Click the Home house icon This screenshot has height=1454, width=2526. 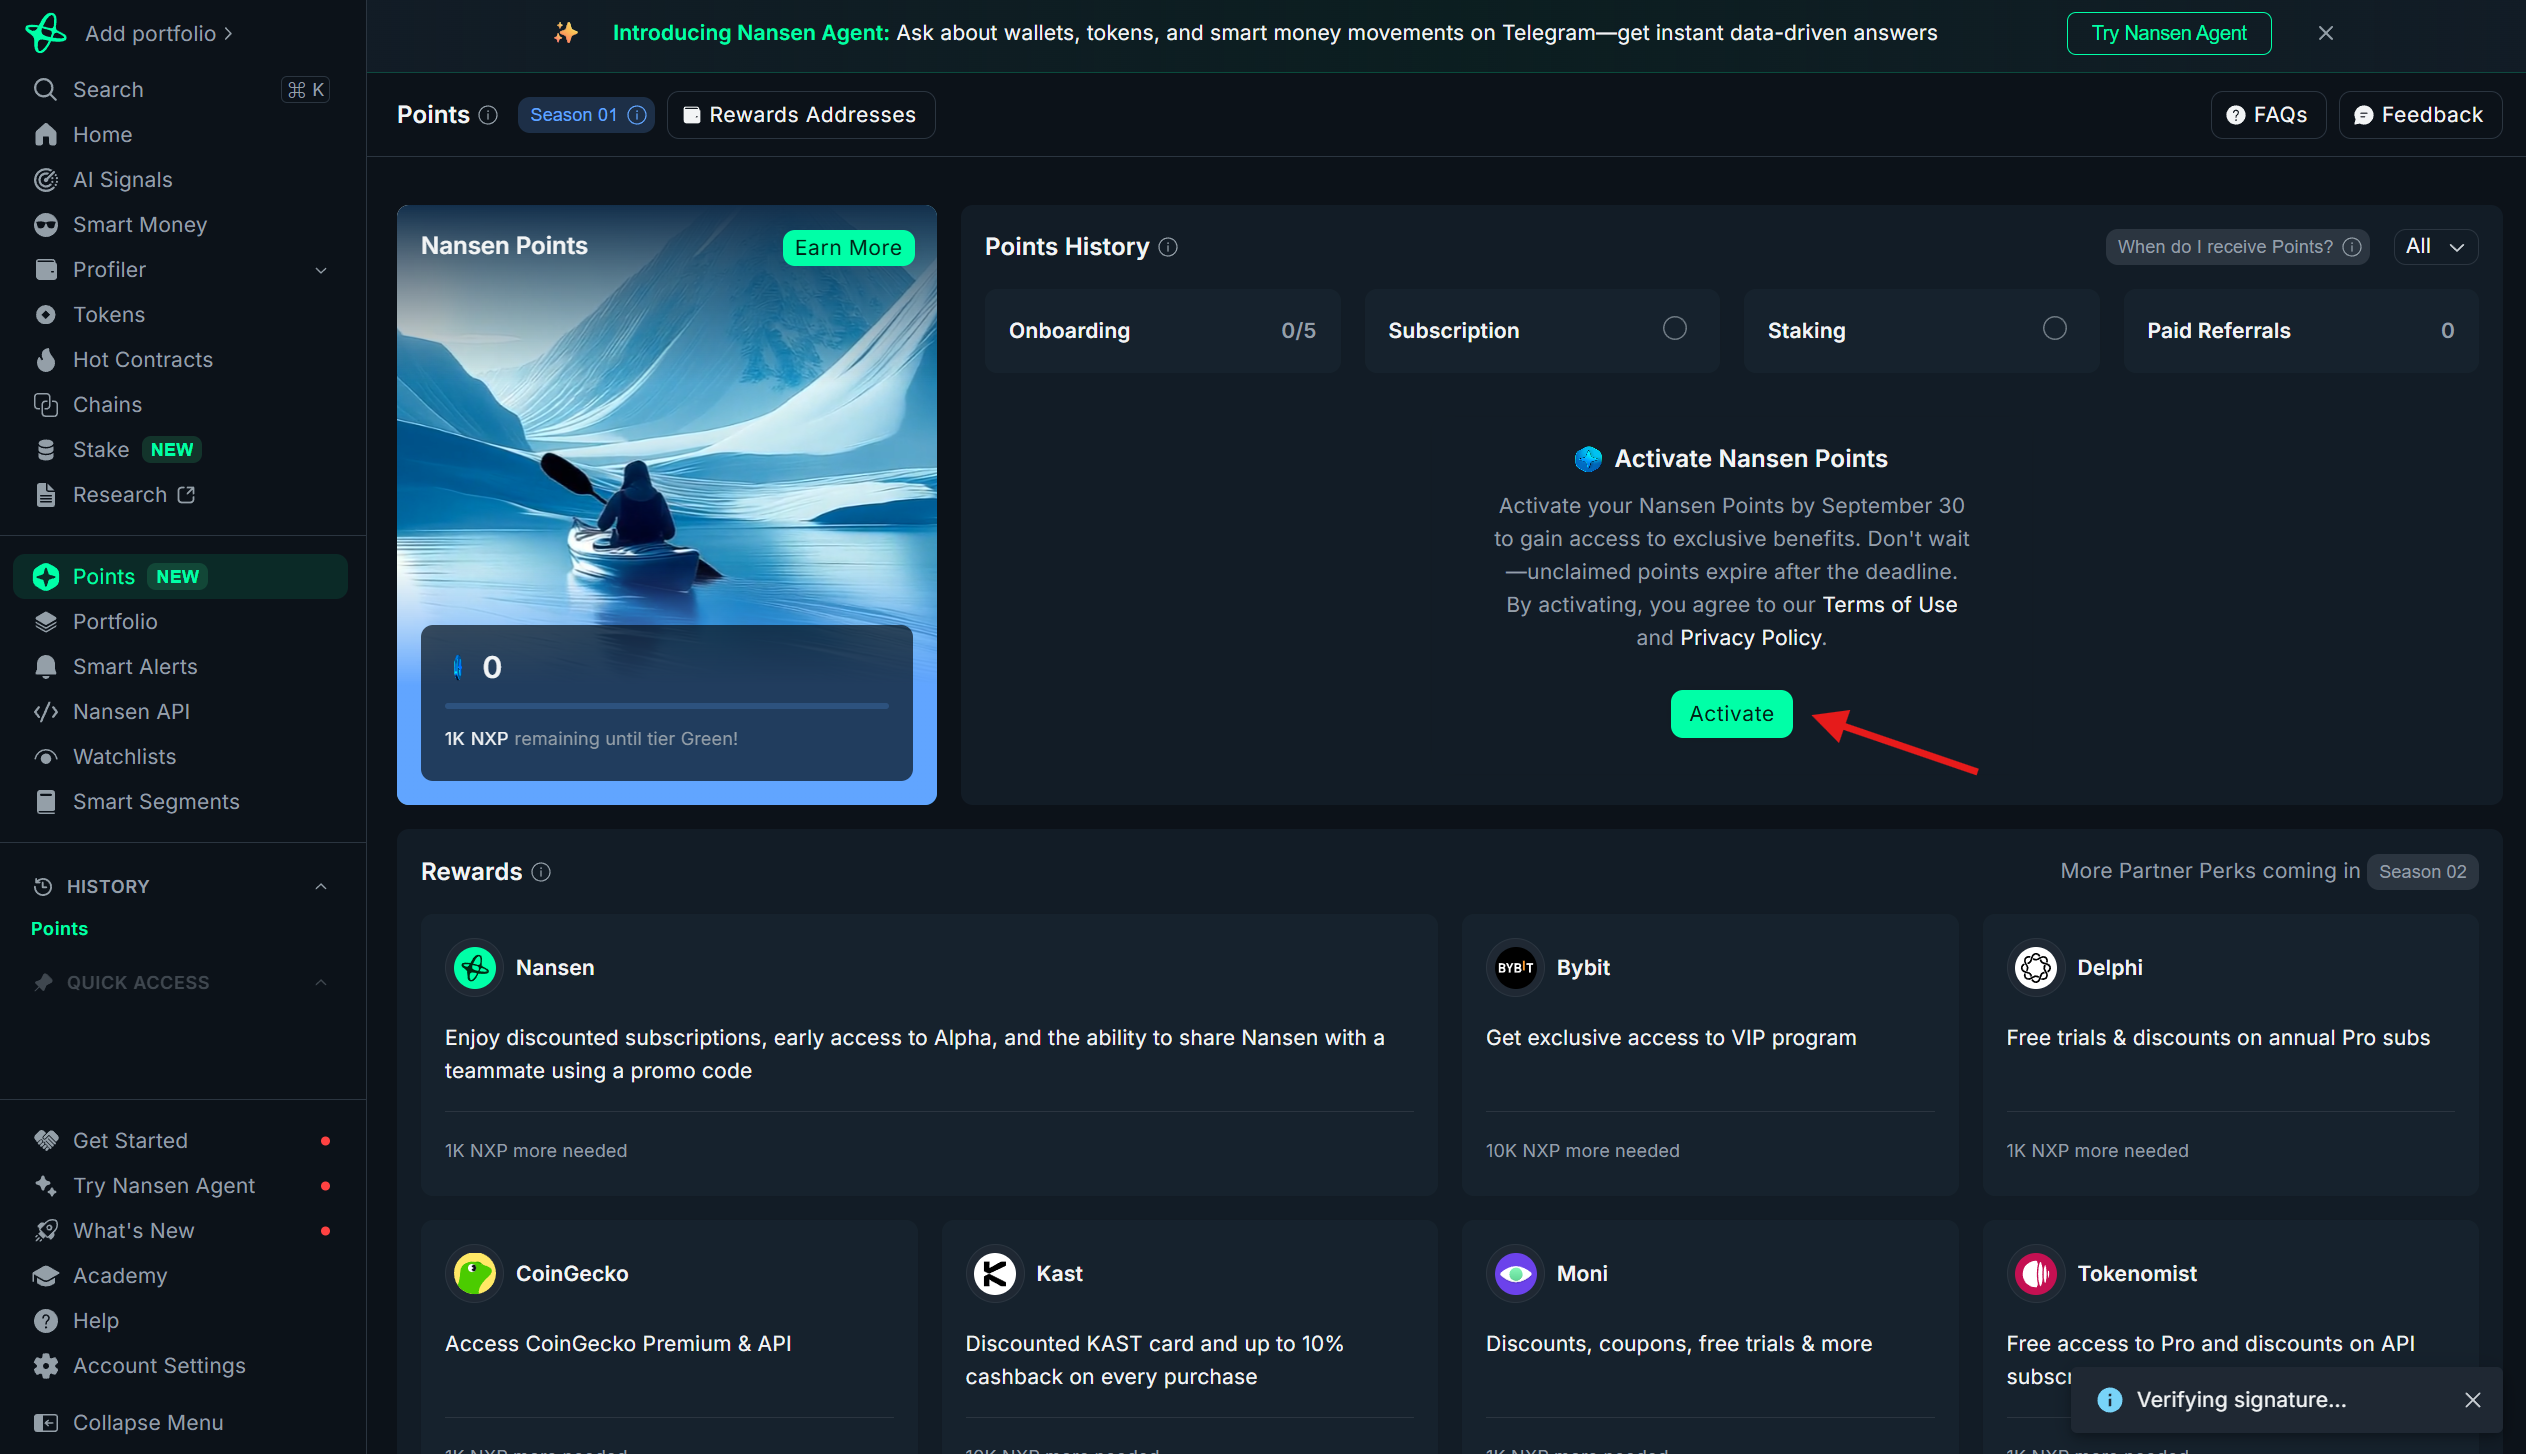pos(45,134)
